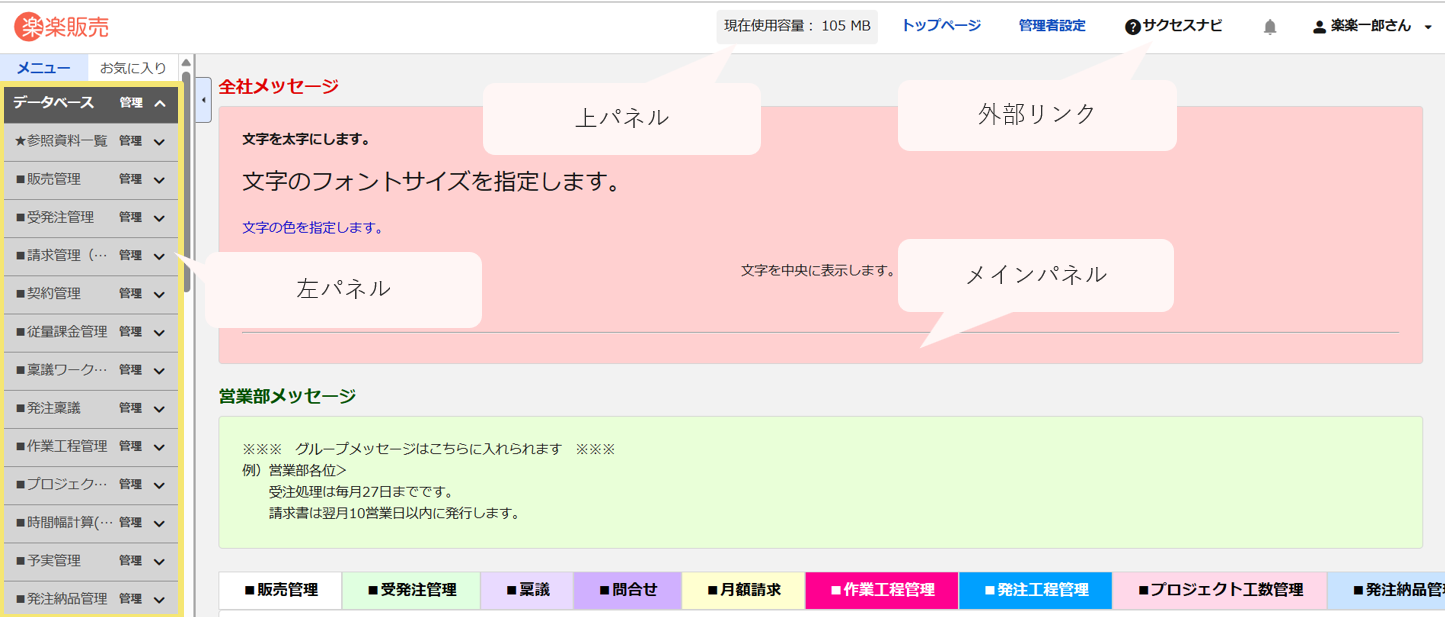1445x617 pixels.
Task: Open the サクセスナビ help link
Action: [x=1173, y=26]
